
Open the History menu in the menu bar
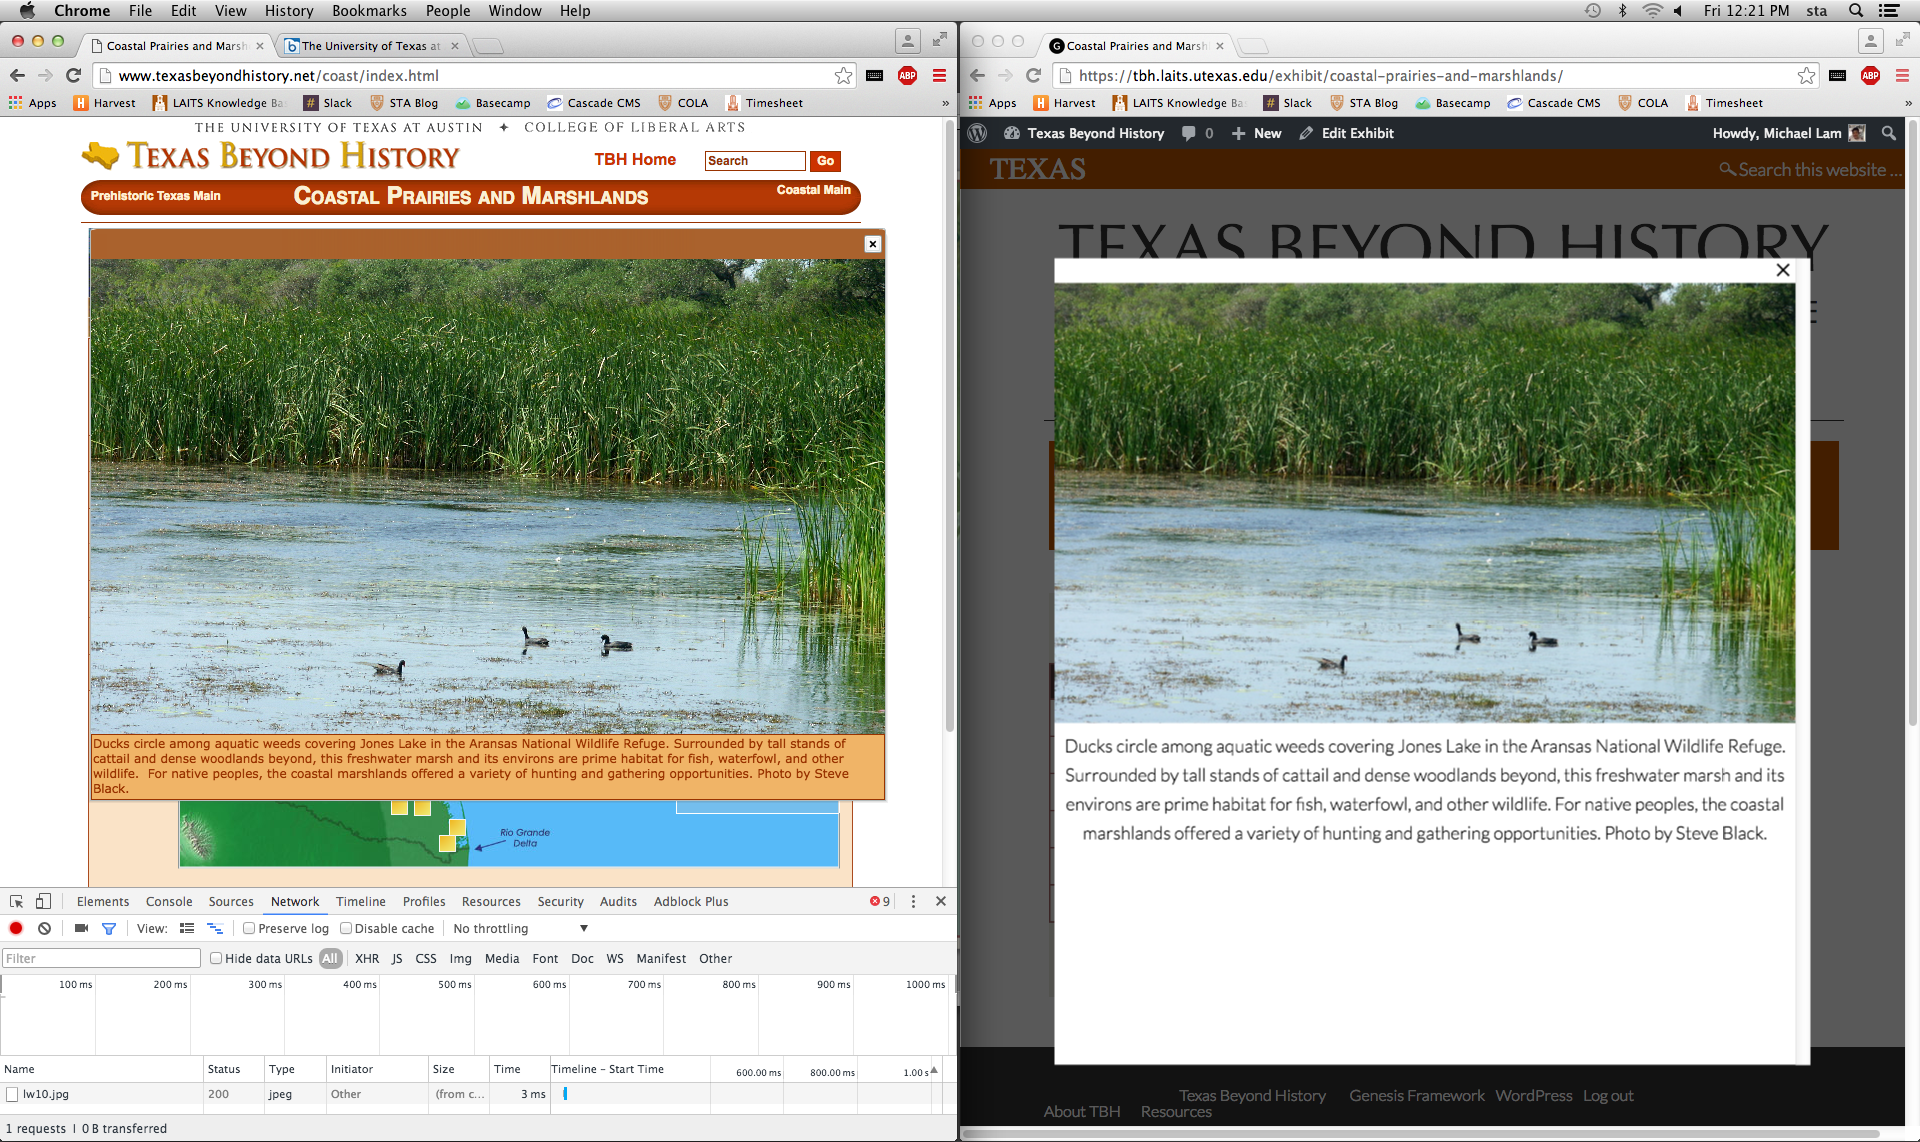pyautogui.click(x=289, y=11)
